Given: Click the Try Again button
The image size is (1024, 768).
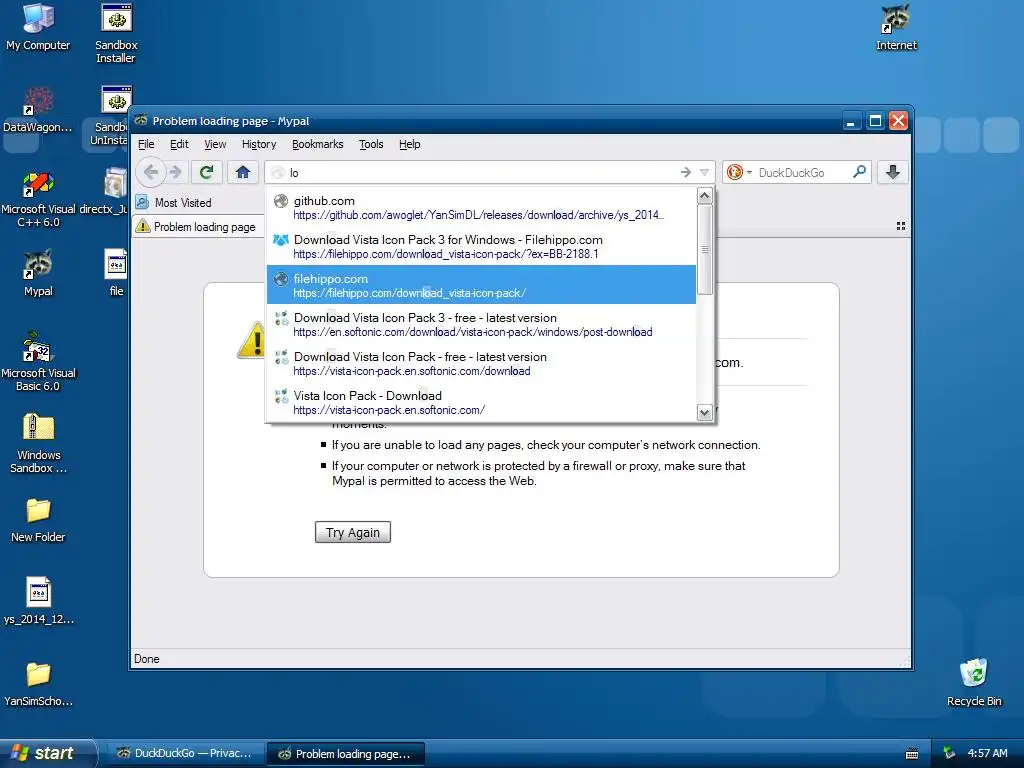Looking at the screenshot, I should point(353,532).
